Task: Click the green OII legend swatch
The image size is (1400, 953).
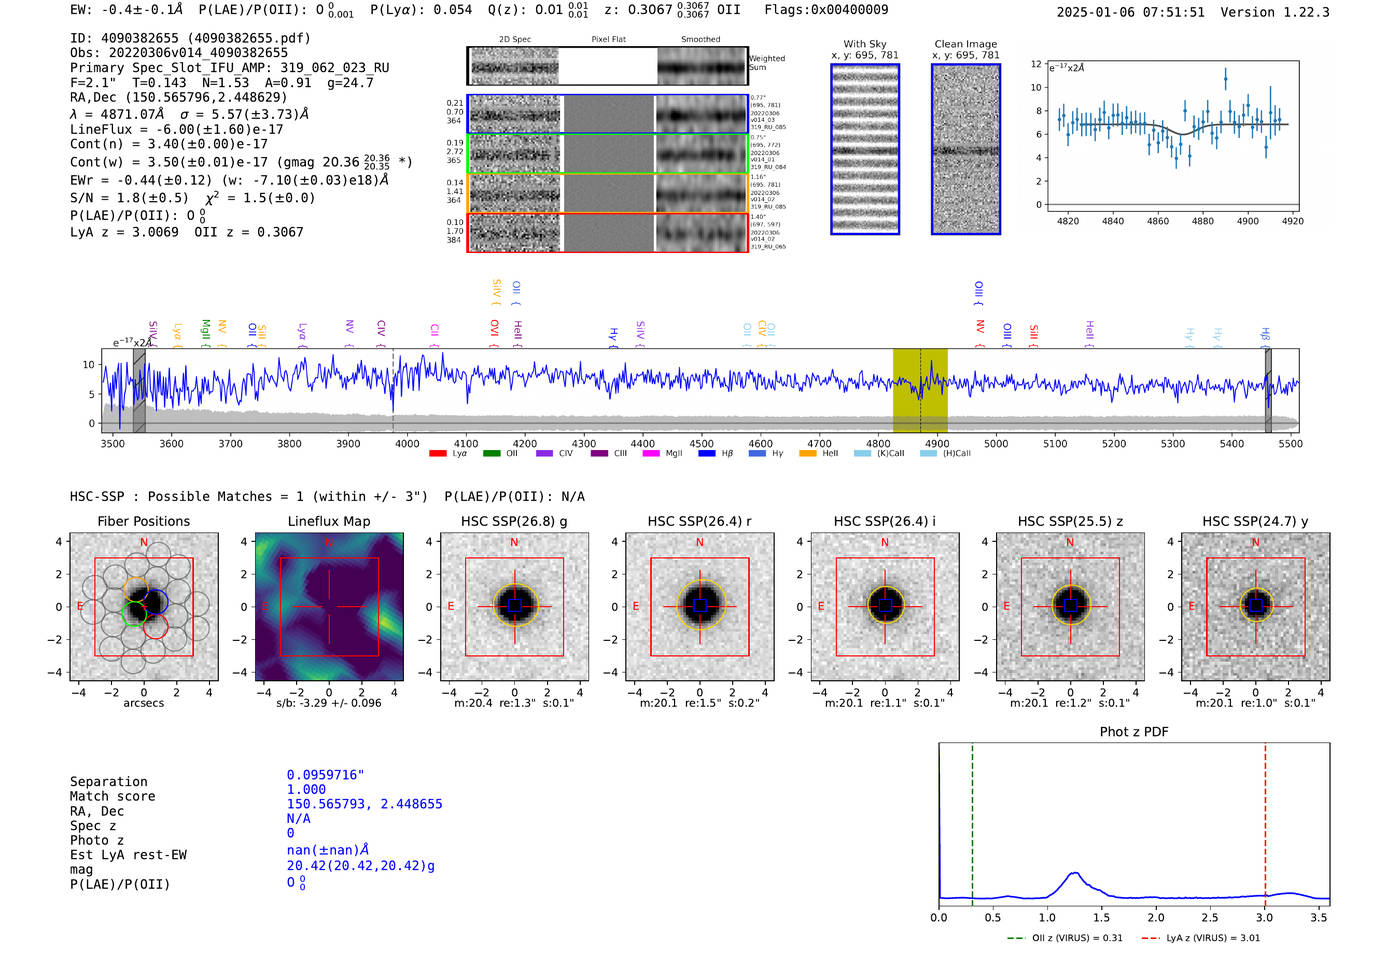Action: (x=491, y=454)
